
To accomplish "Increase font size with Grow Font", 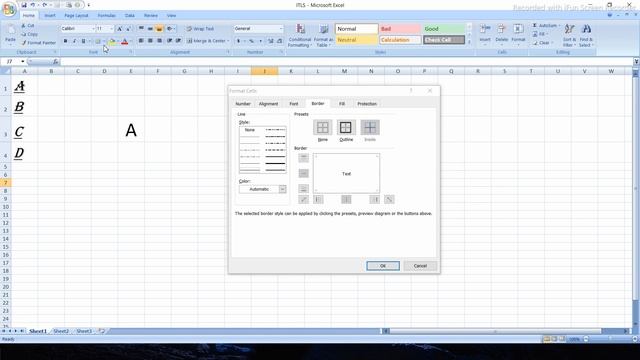I will (x=120, y=29).
